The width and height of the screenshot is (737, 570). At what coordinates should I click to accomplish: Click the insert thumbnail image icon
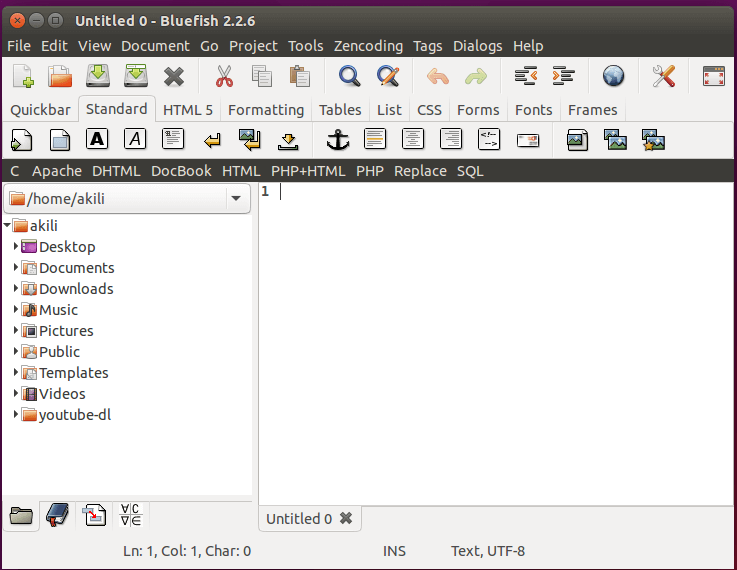click(x=615, y=140)
